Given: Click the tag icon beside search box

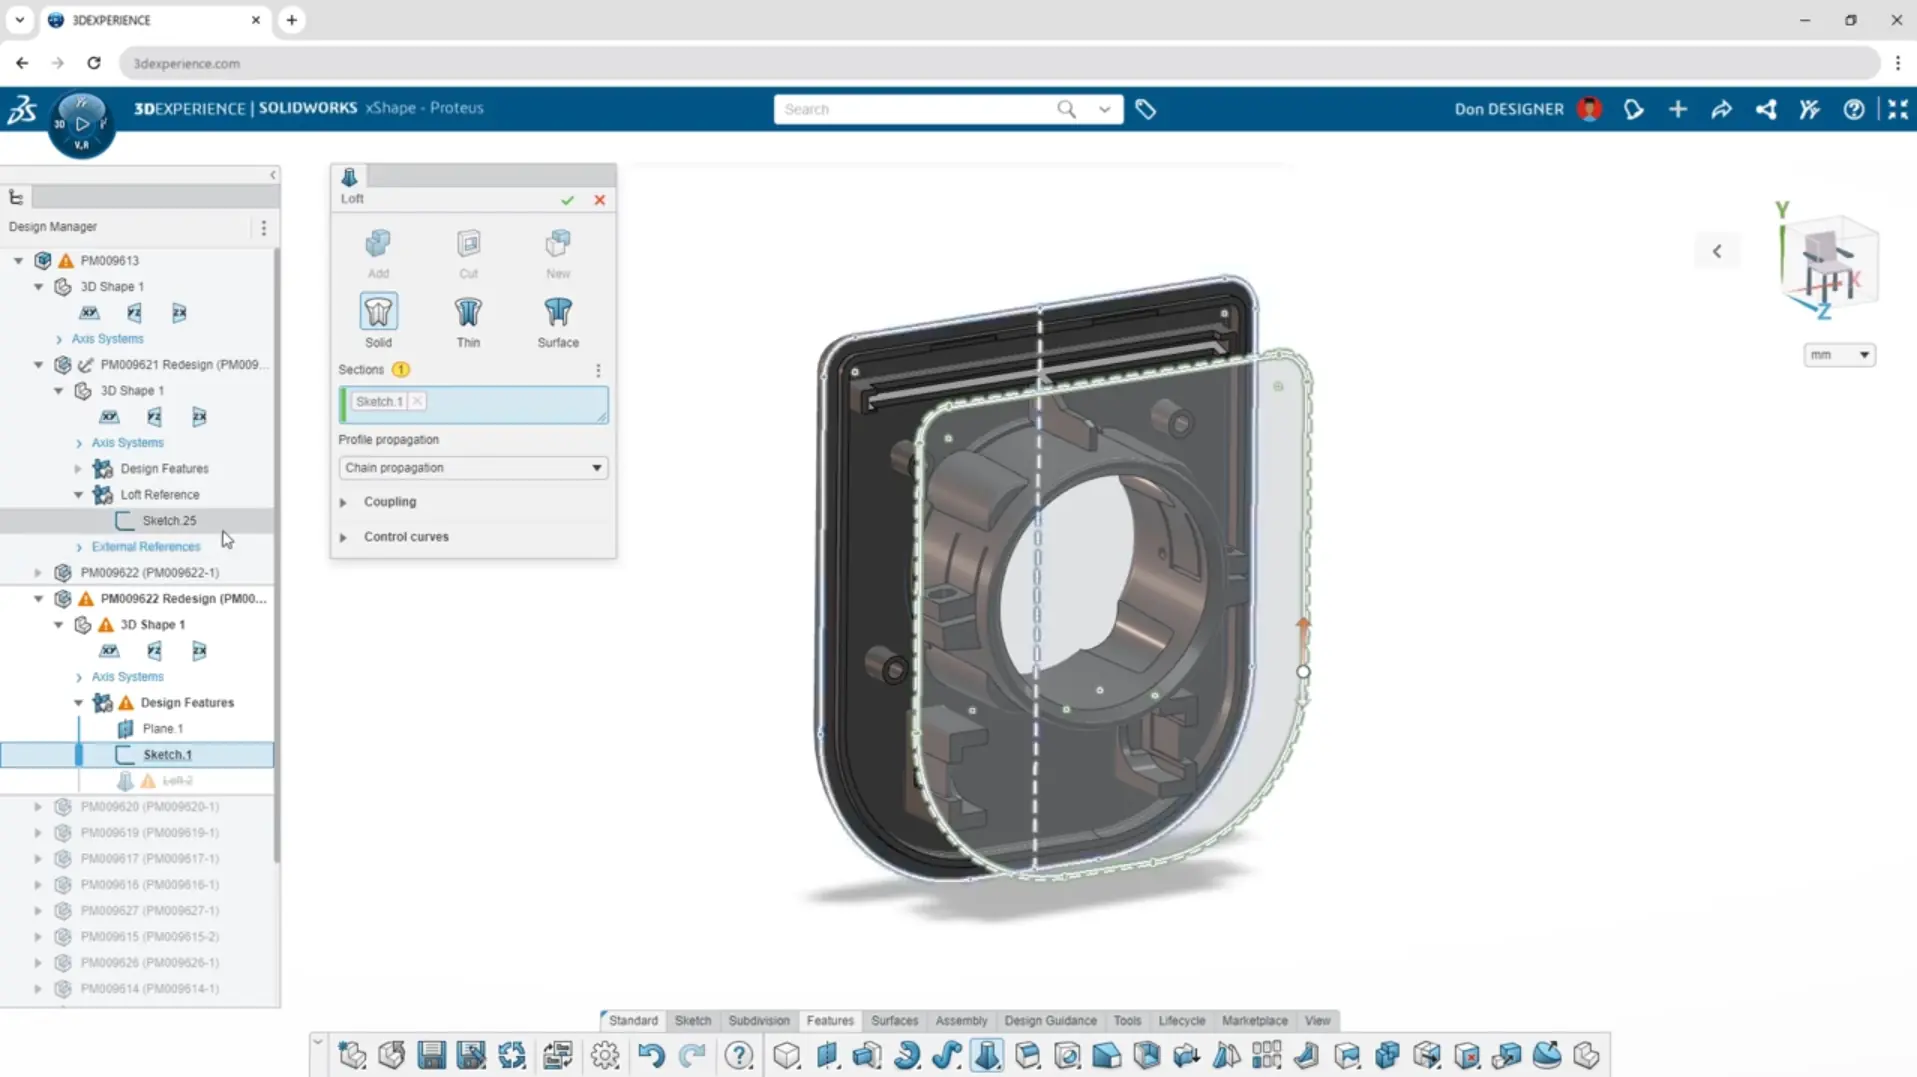Looking at the screenshot, I should tap(1145, 109).
